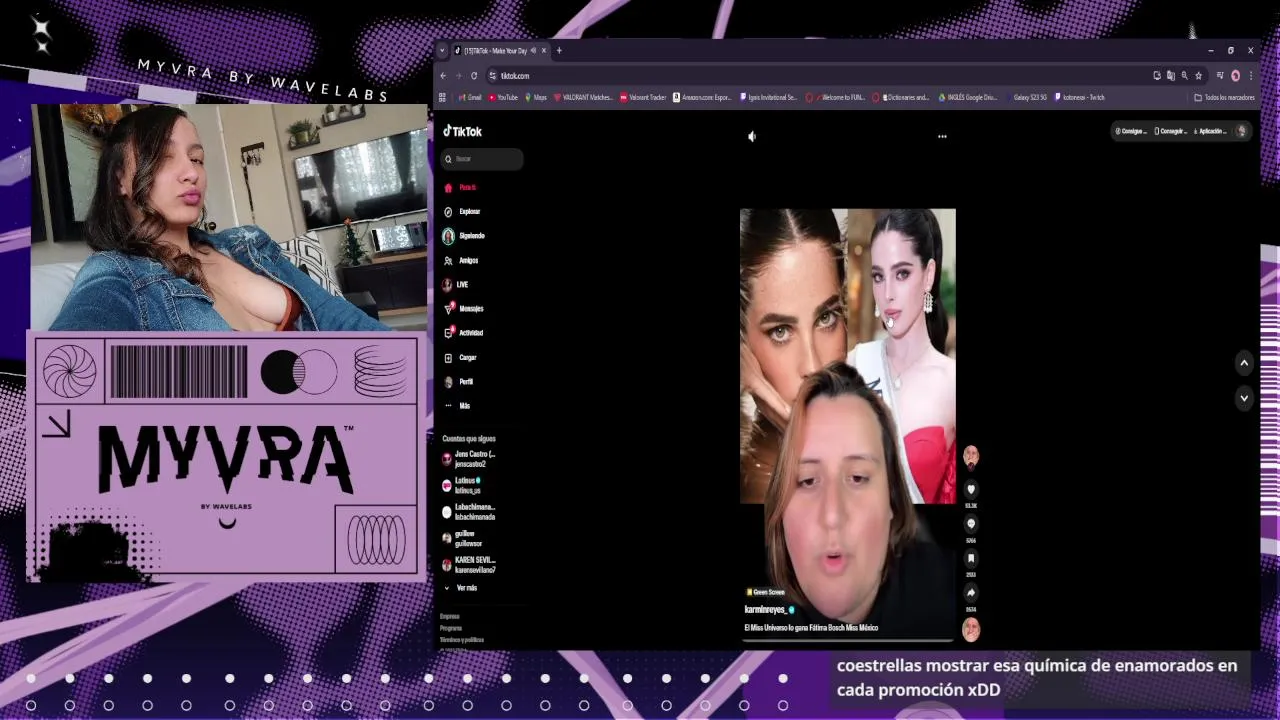The width and height of the screenshot is (1280, 720).
Task: Go to next video with down arrow
Action: point(1244,397)
